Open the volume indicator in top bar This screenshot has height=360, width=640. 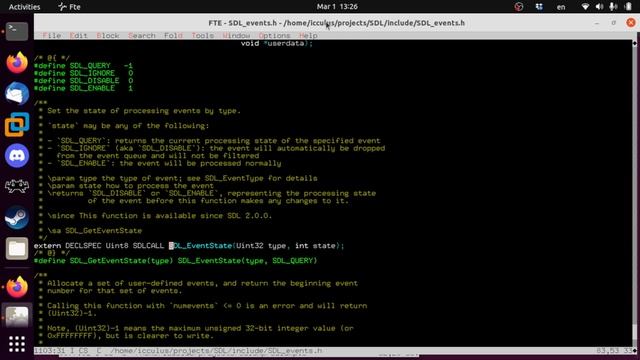tap(599, 7)
